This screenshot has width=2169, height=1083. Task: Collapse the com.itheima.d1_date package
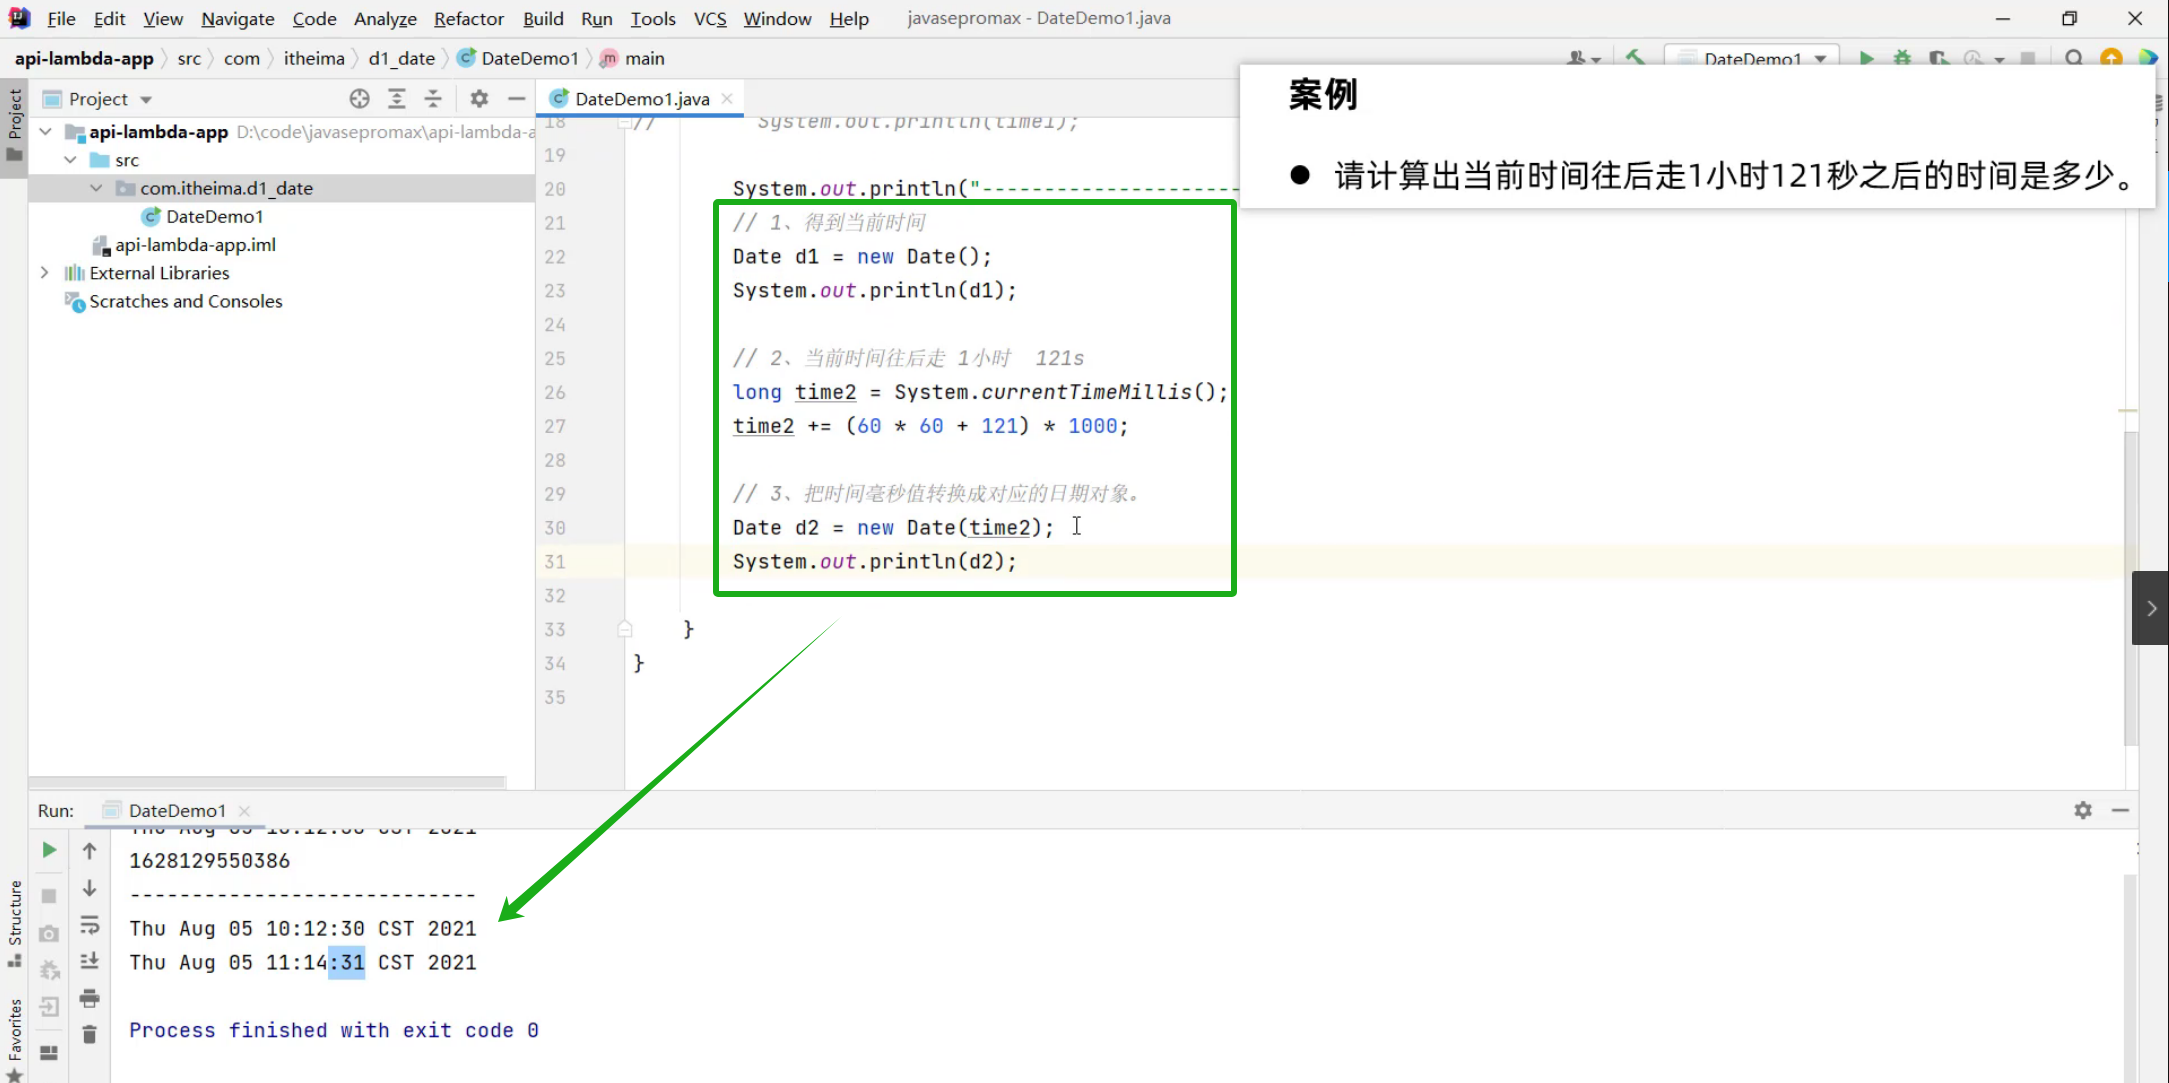[96, 188]
